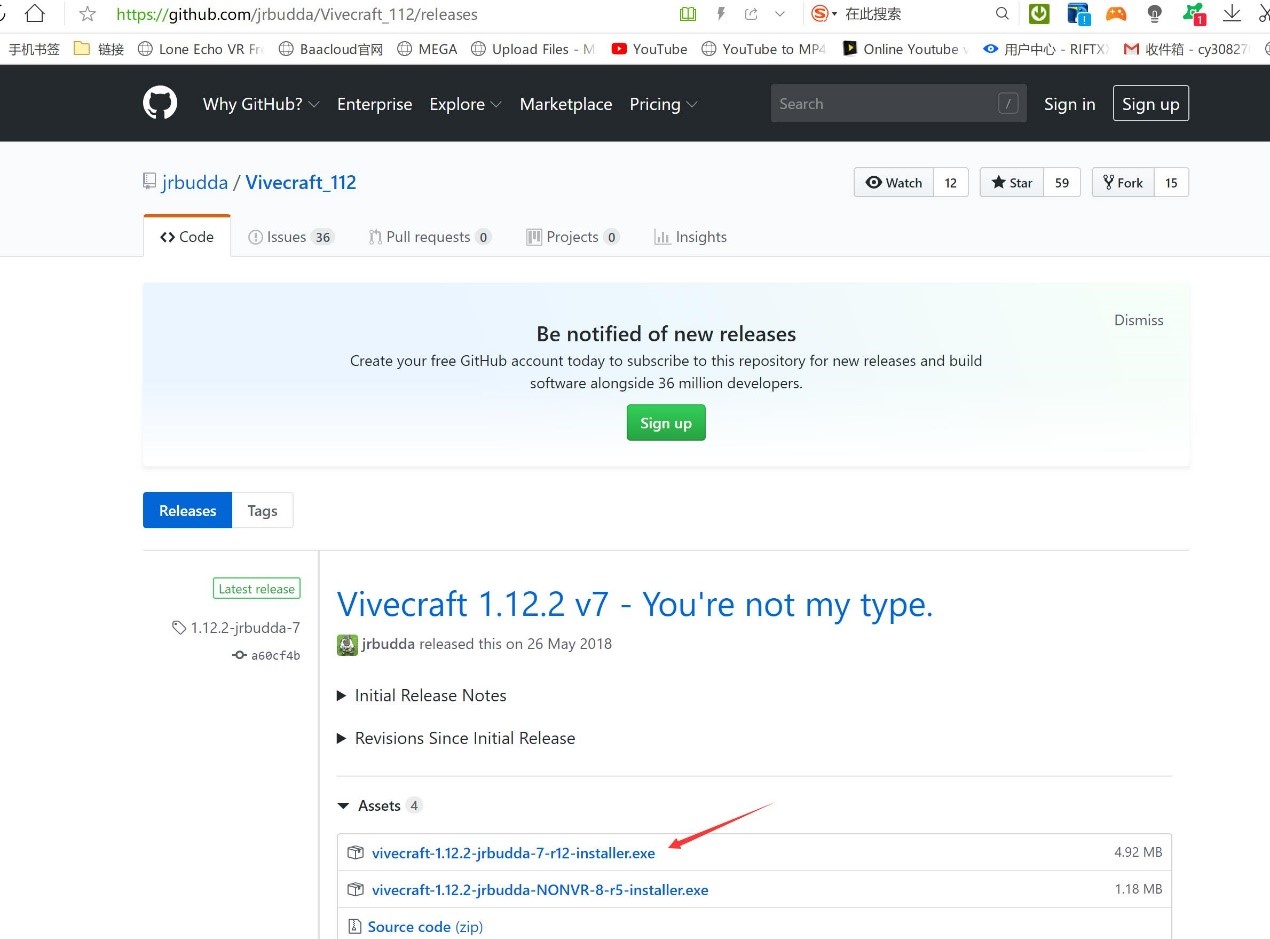Switch to the Issues tab

point(290,237)
